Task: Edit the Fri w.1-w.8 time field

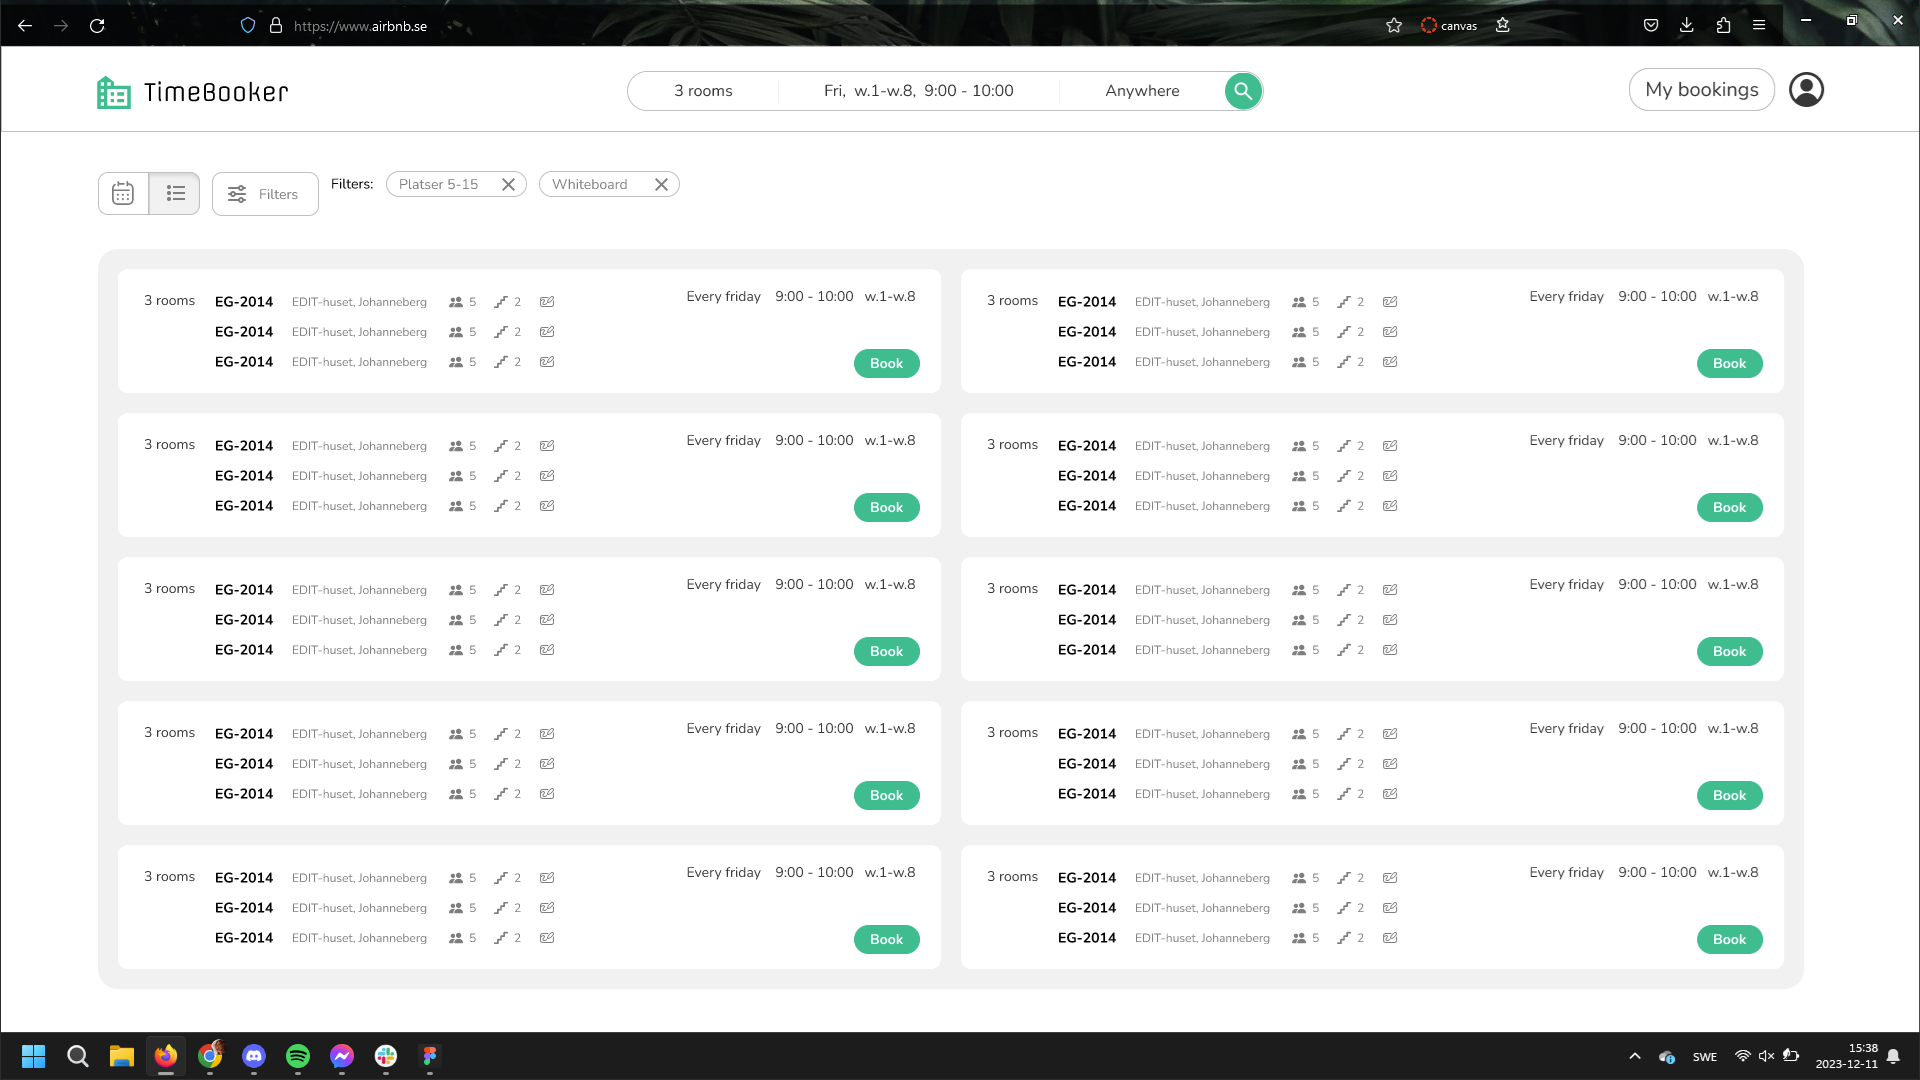Action: [918, 91]
